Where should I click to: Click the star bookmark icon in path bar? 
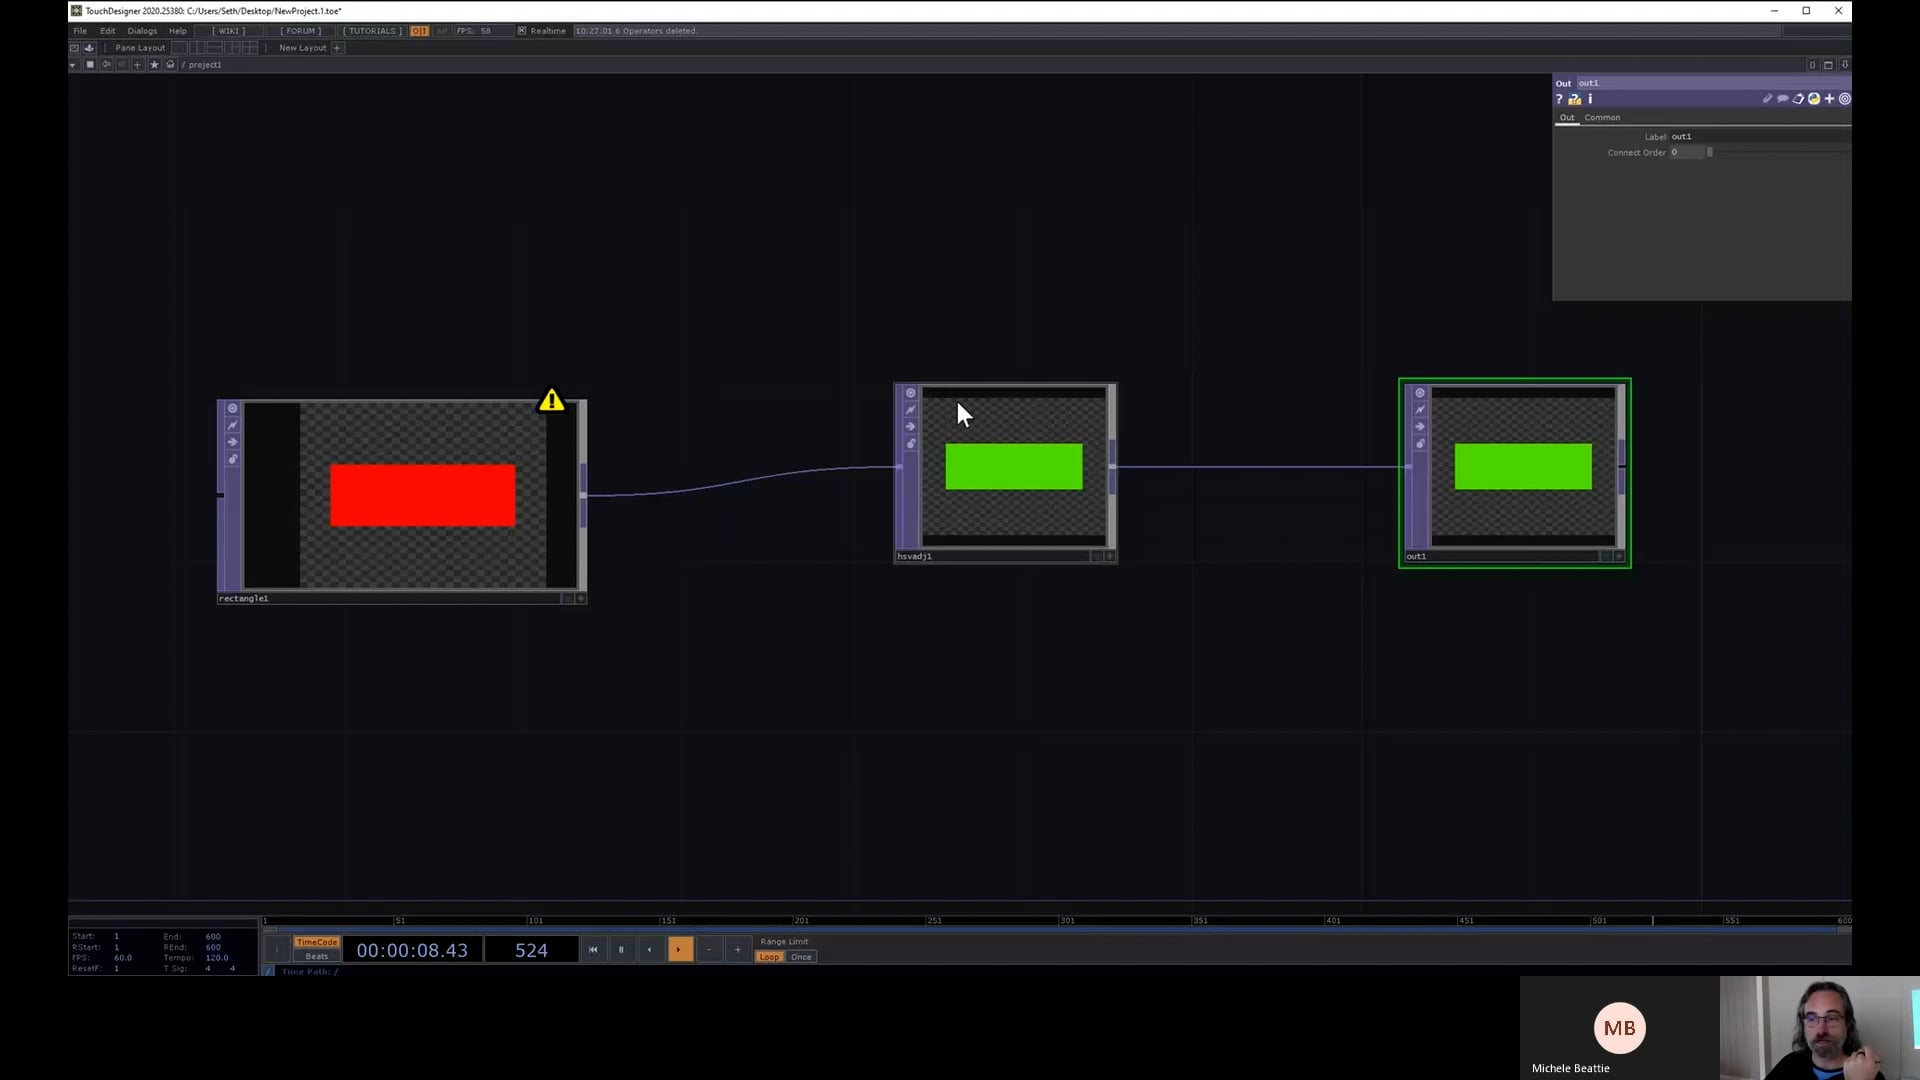pos(154,65)
